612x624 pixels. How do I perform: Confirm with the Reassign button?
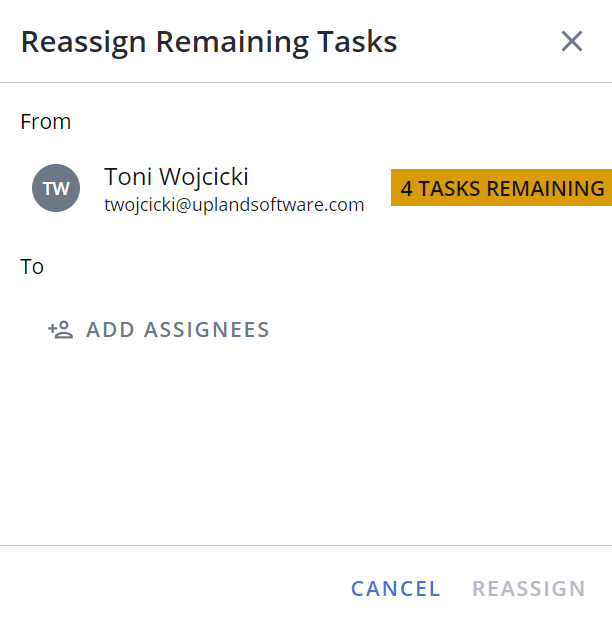[529, 589]
